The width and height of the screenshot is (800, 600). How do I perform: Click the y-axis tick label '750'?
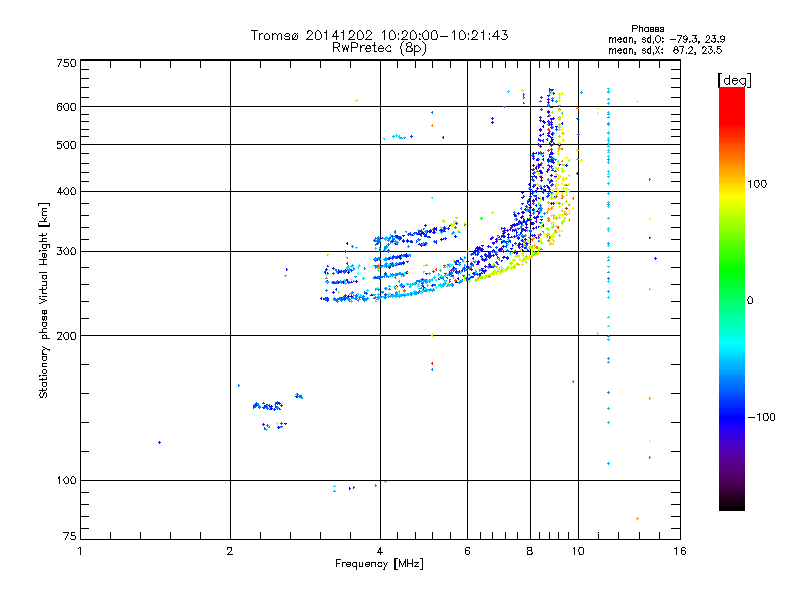(x=66, y=63)
